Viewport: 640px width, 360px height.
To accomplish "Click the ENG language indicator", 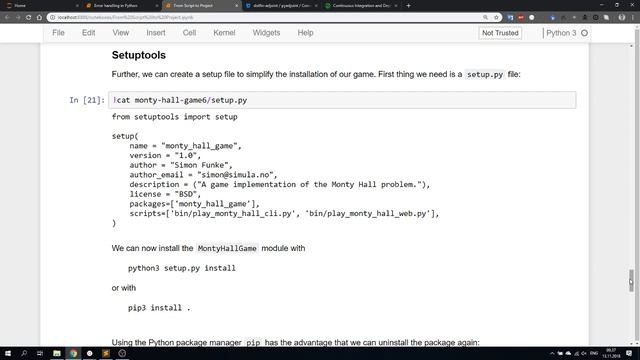I will pyautogui.click(x=594, y=353).
